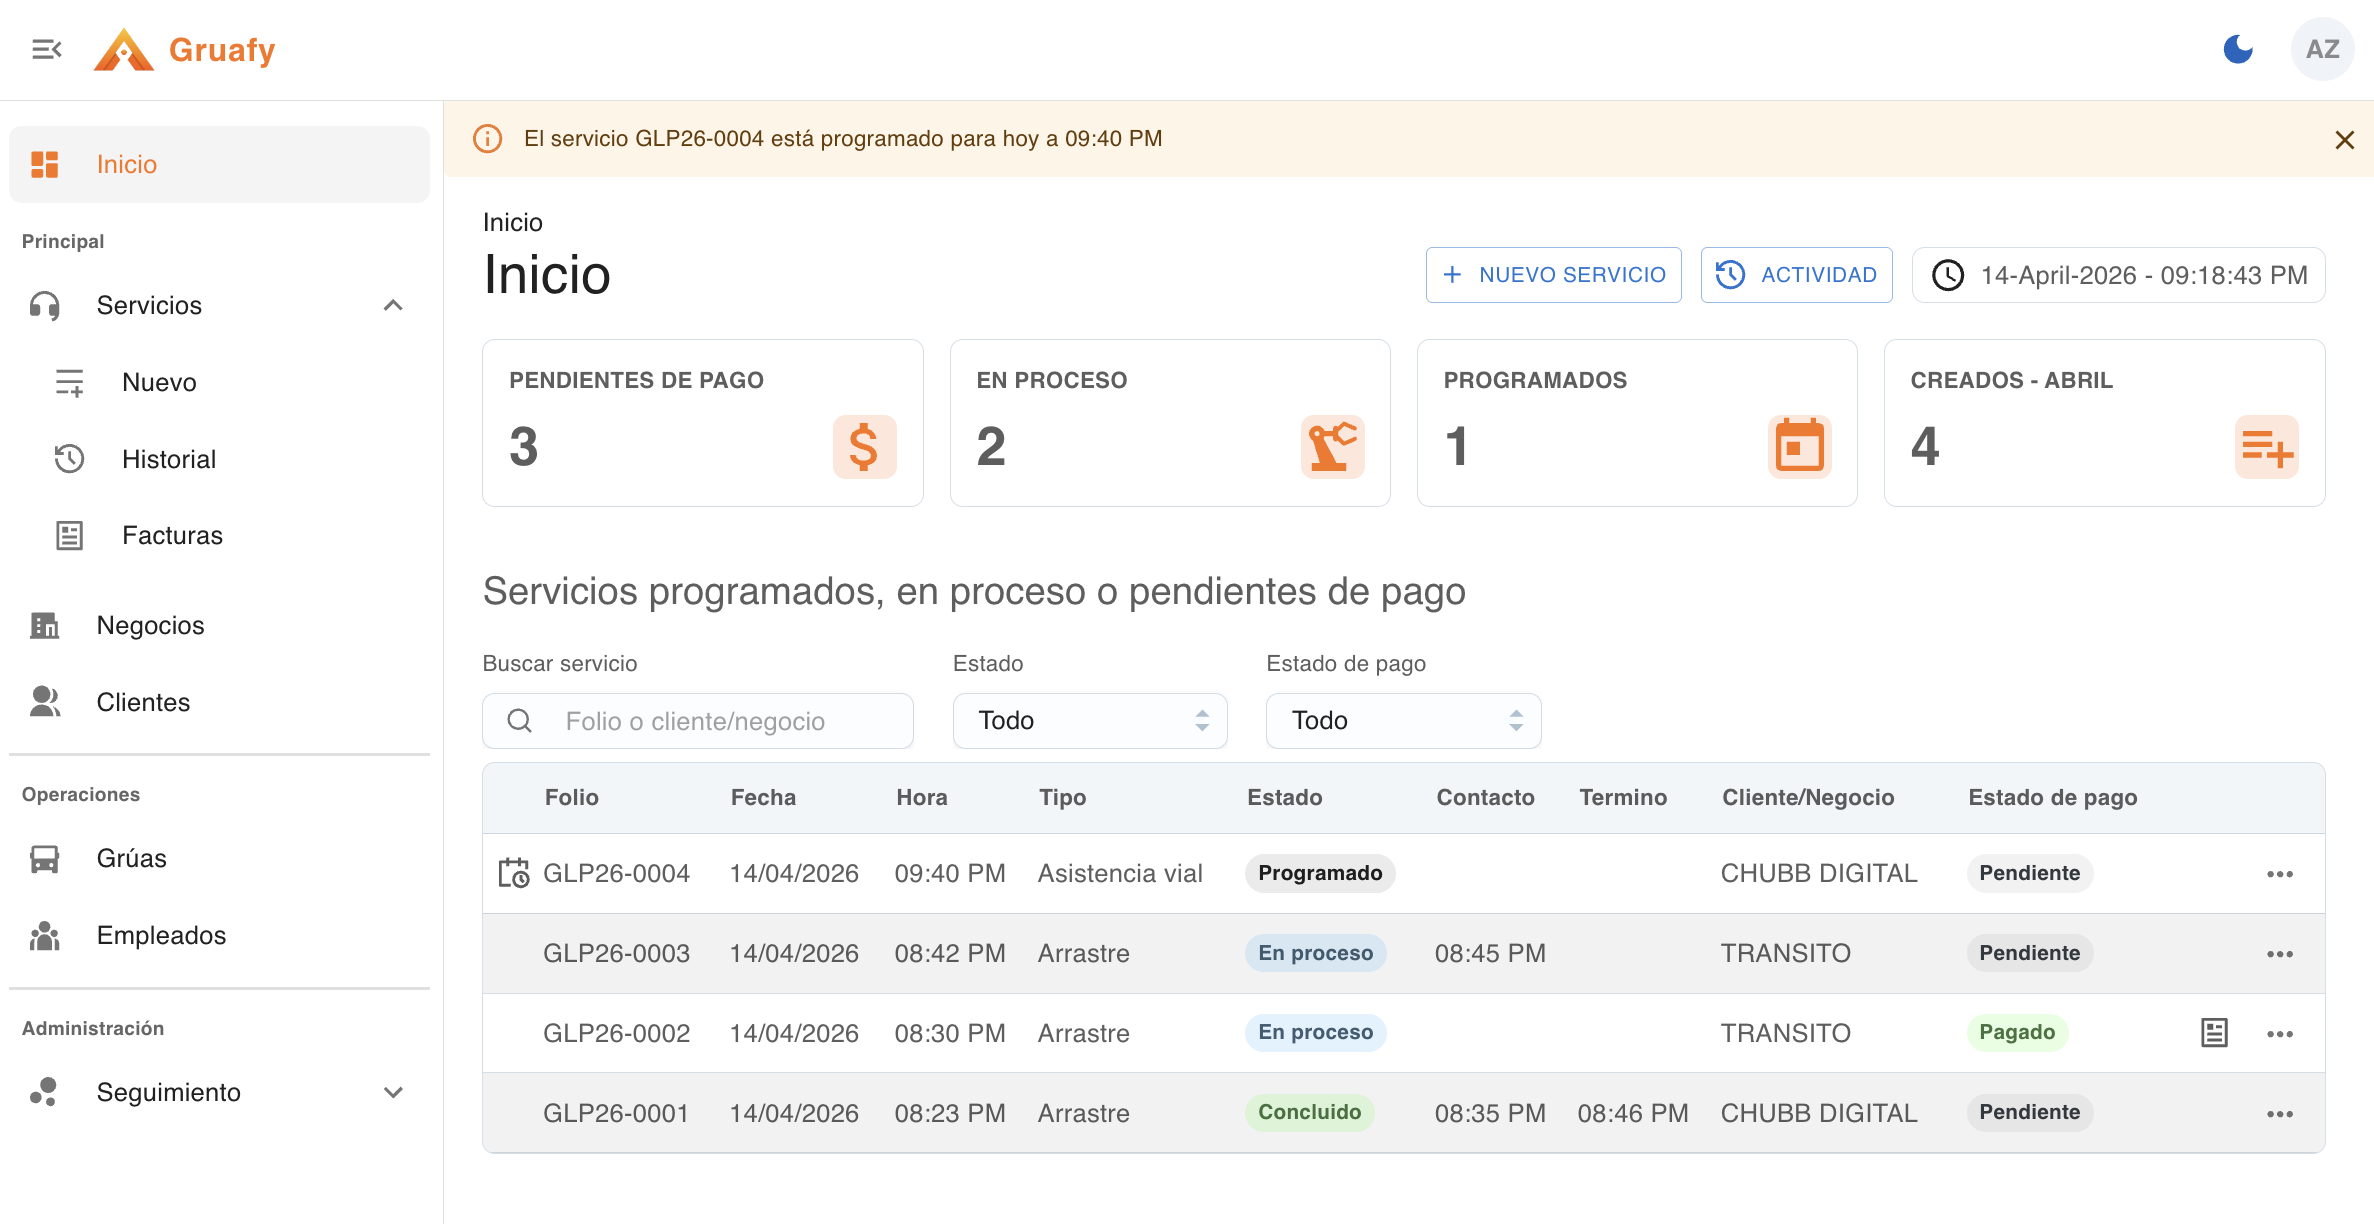Click the add-list icon in Creados card
Viewport: 2374px width, 1224px height.
point(2266,447)
